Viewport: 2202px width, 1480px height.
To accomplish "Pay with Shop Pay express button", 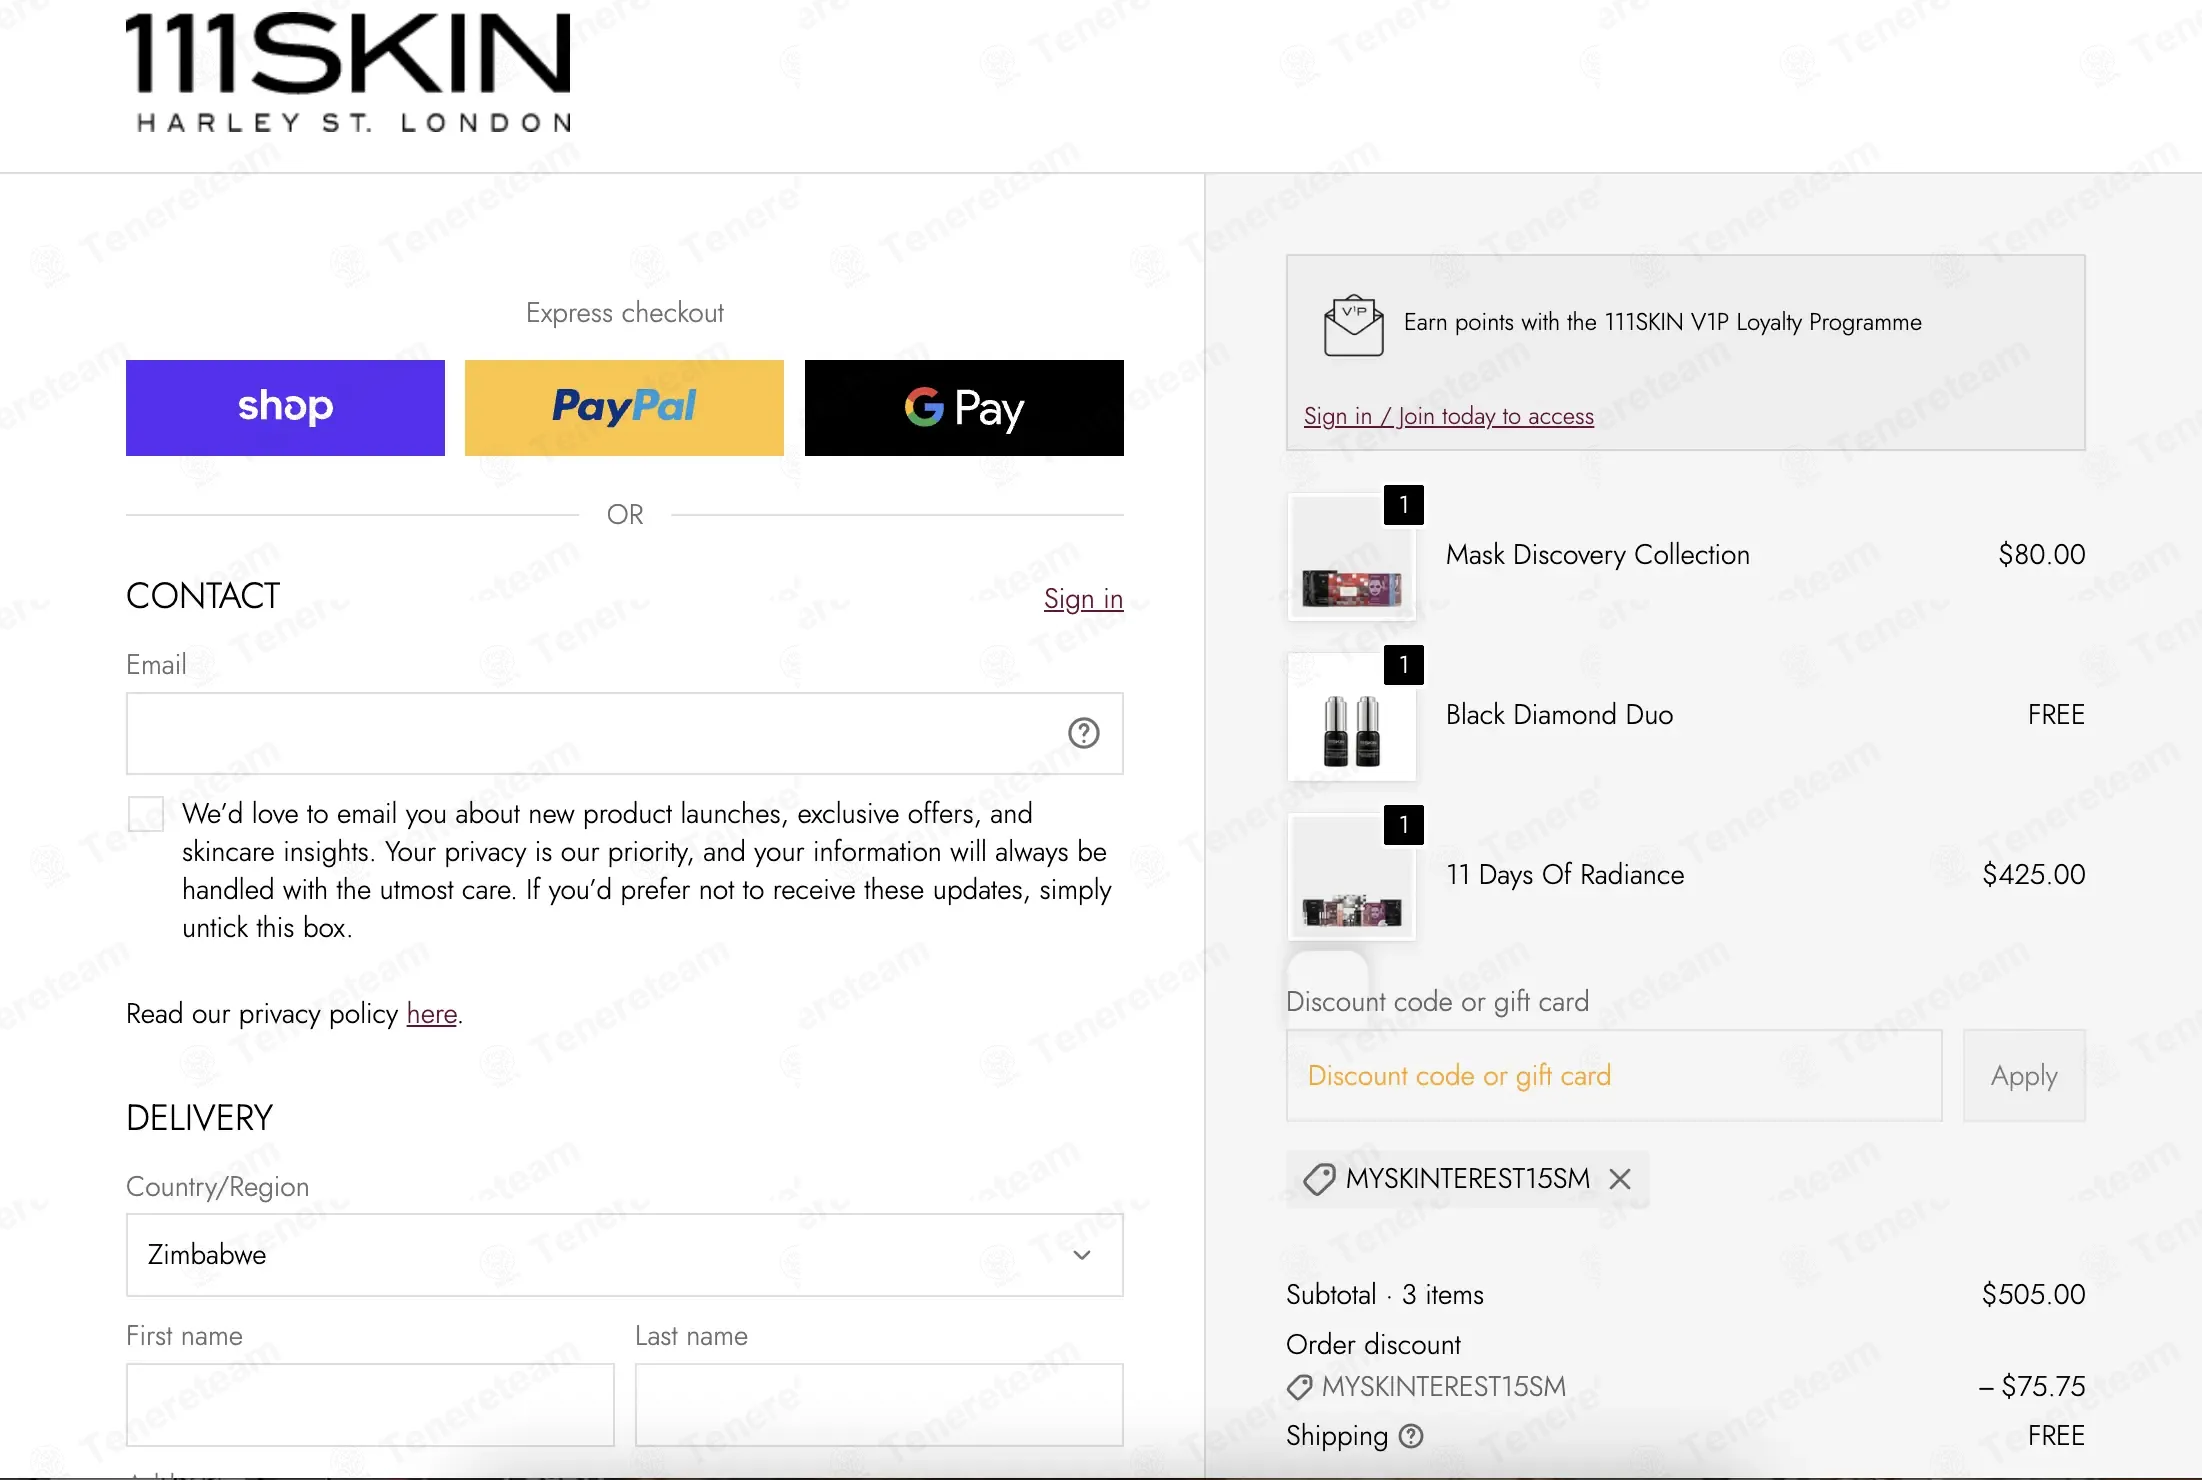I will (285, 408).
